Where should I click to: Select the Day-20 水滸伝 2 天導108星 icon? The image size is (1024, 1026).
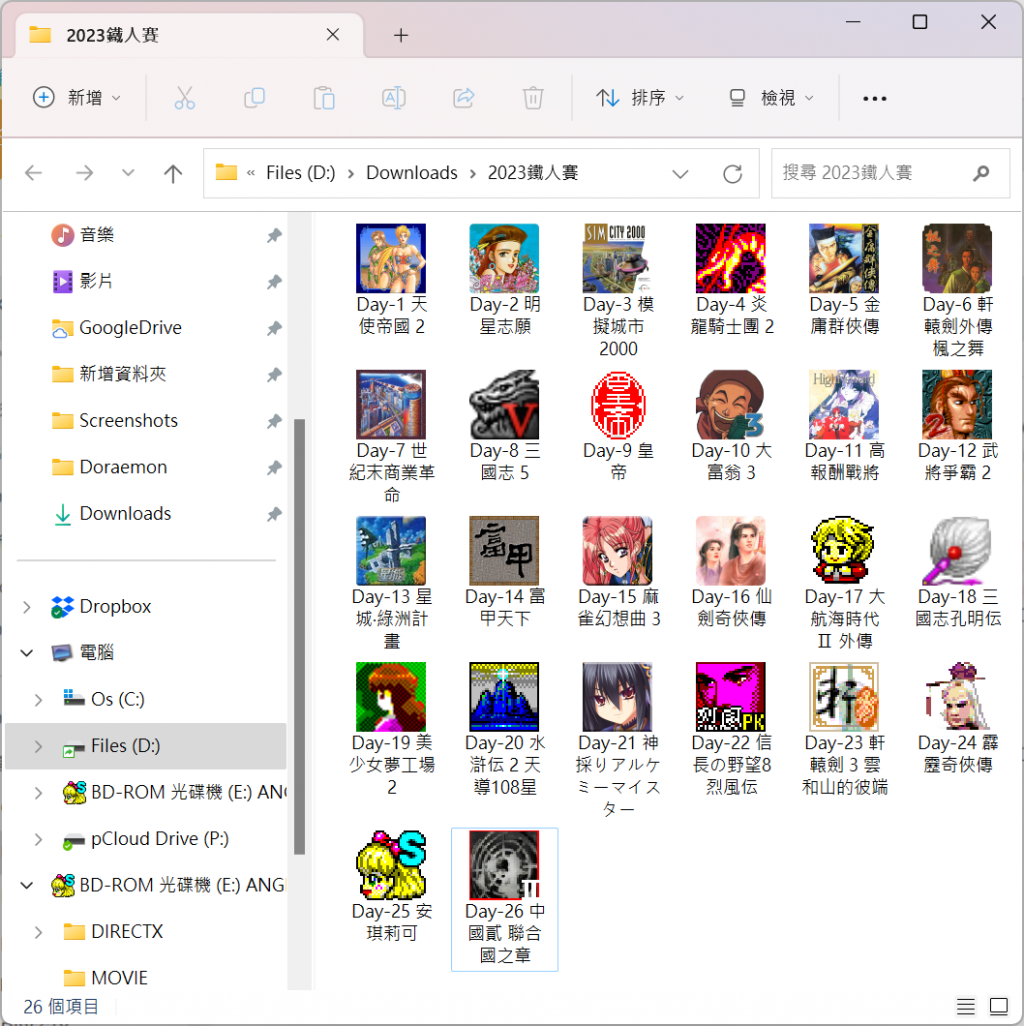[504, 729]
